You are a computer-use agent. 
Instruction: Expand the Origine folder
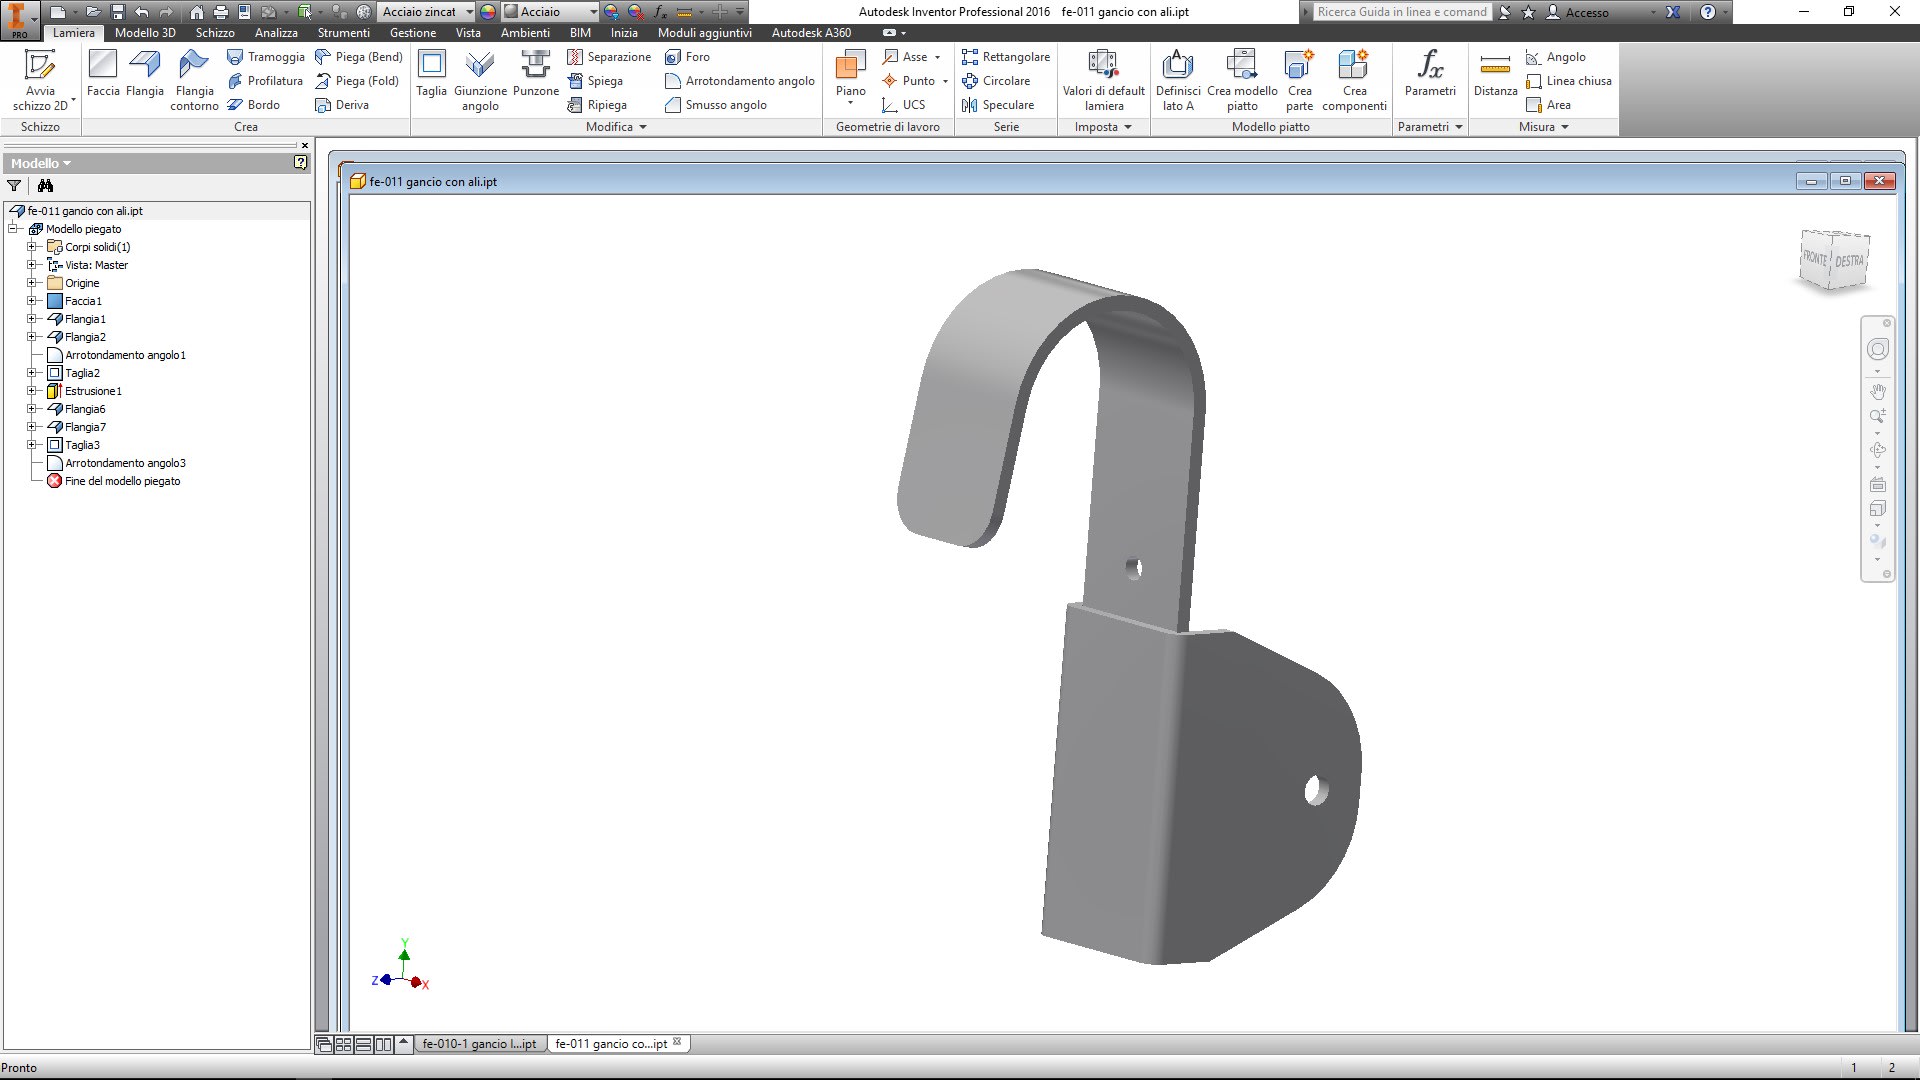[x=31, y=283]
